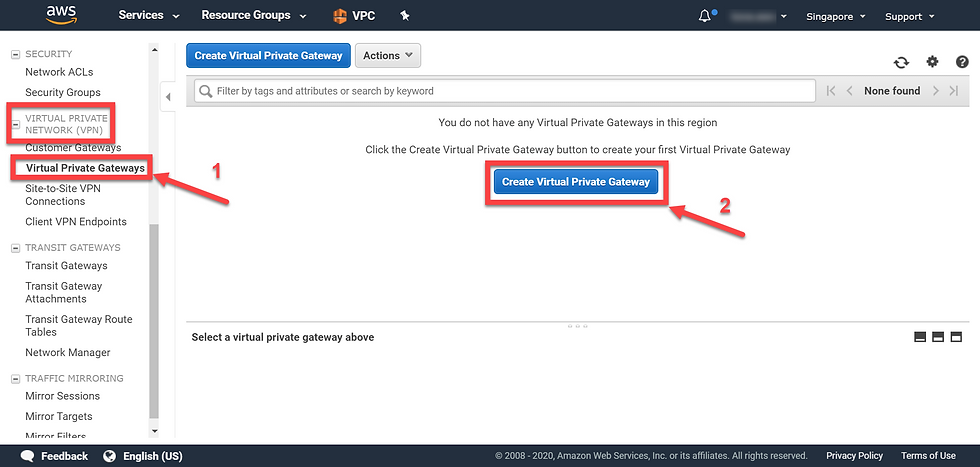Viewport: 980px width, 467px height.
Task: Click the globe language icon
Action: [x=110, y=456]
